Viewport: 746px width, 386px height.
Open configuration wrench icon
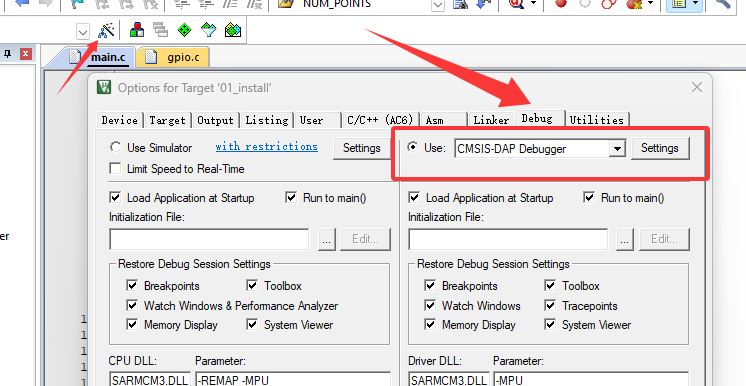(x=723, y=3)
